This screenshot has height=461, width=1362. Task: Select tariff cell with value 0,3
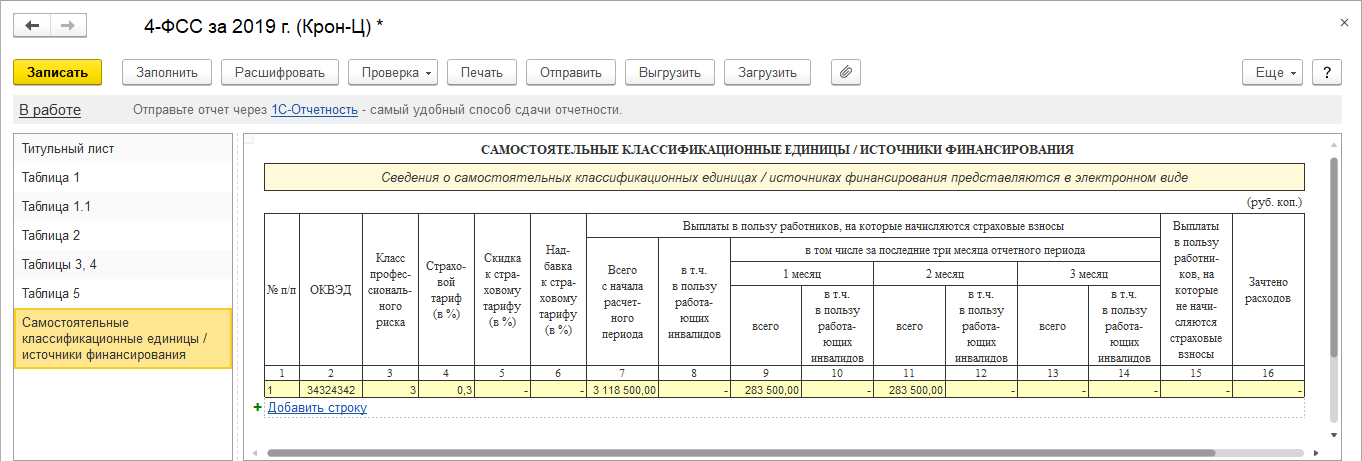(446, 390)
